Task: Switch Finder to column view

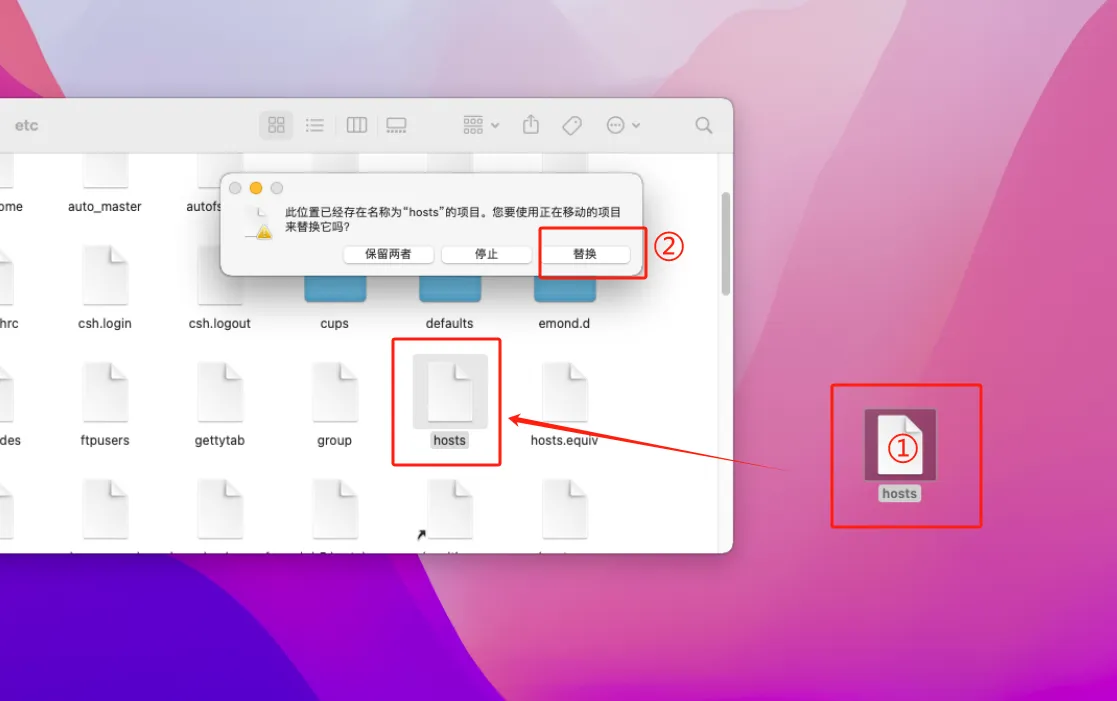Action: click(x=356, y=125)
